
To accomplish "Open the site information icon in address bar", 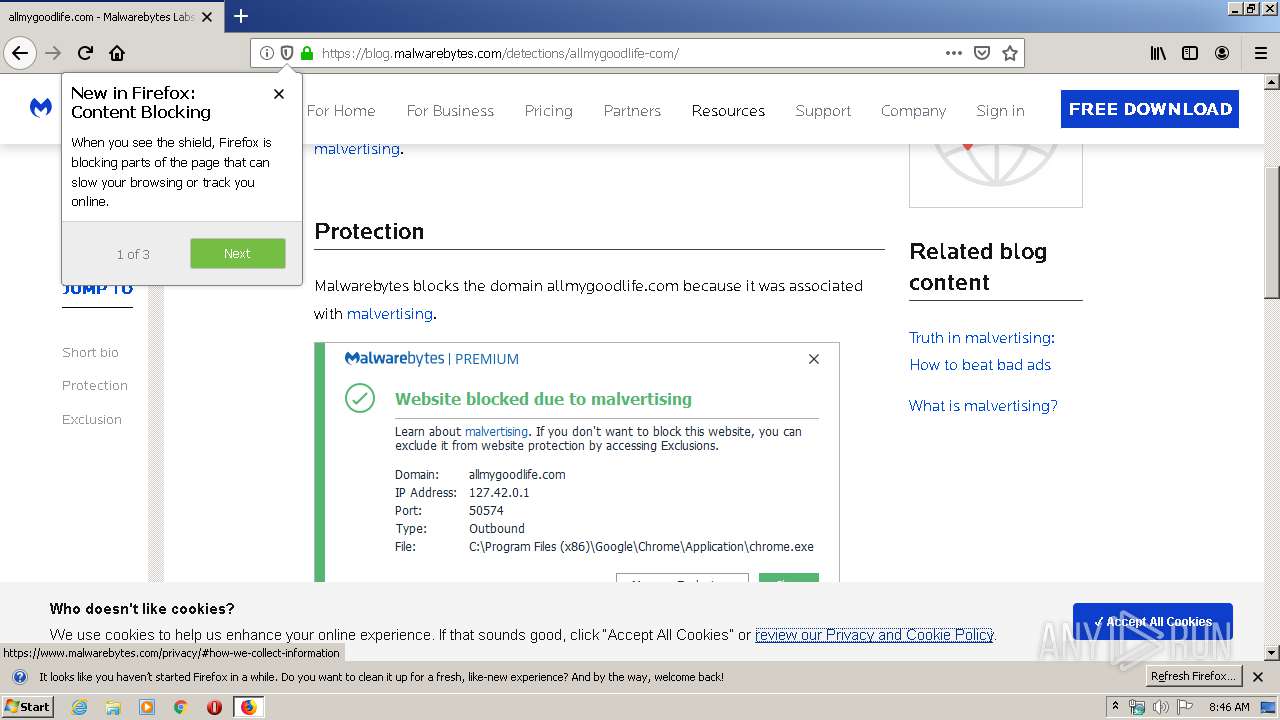I will 267,53.
